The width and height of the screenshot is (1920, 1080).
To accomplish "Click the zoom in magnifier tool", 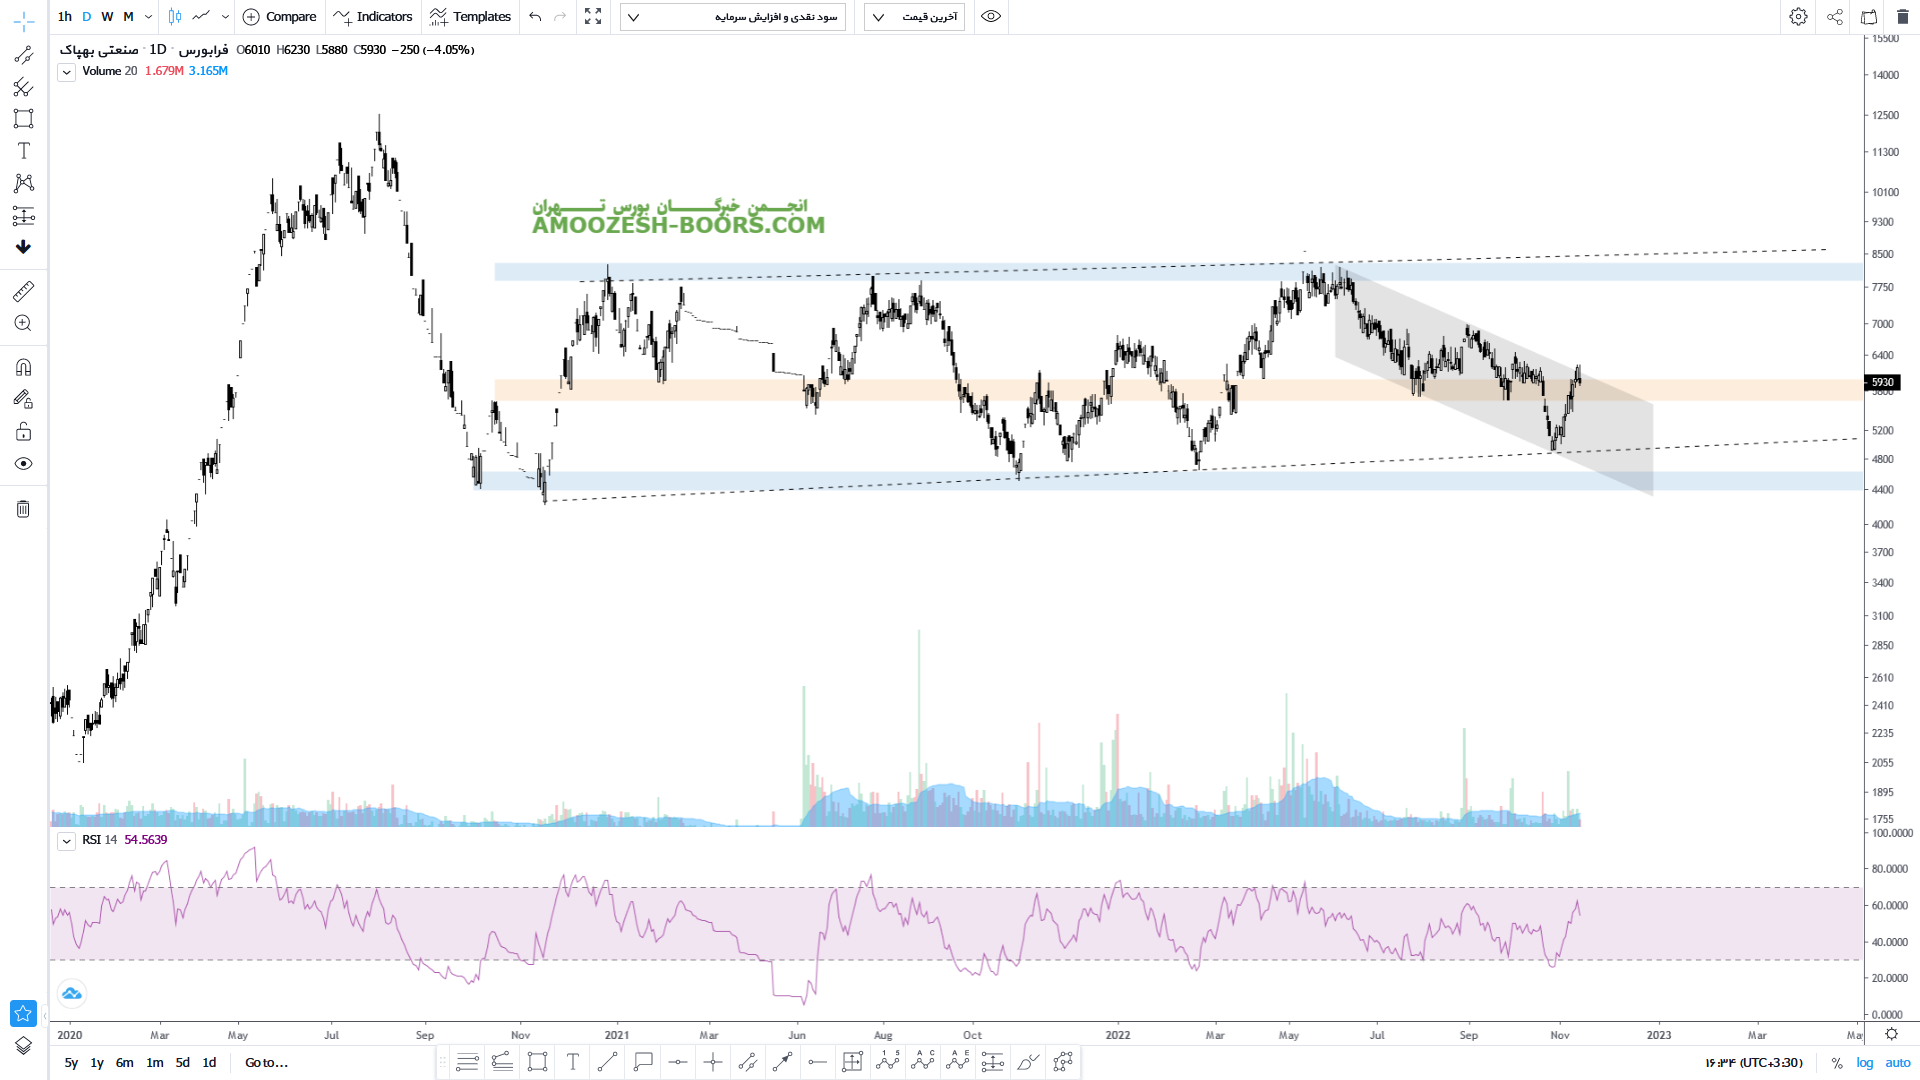I will tap(23, 323).
